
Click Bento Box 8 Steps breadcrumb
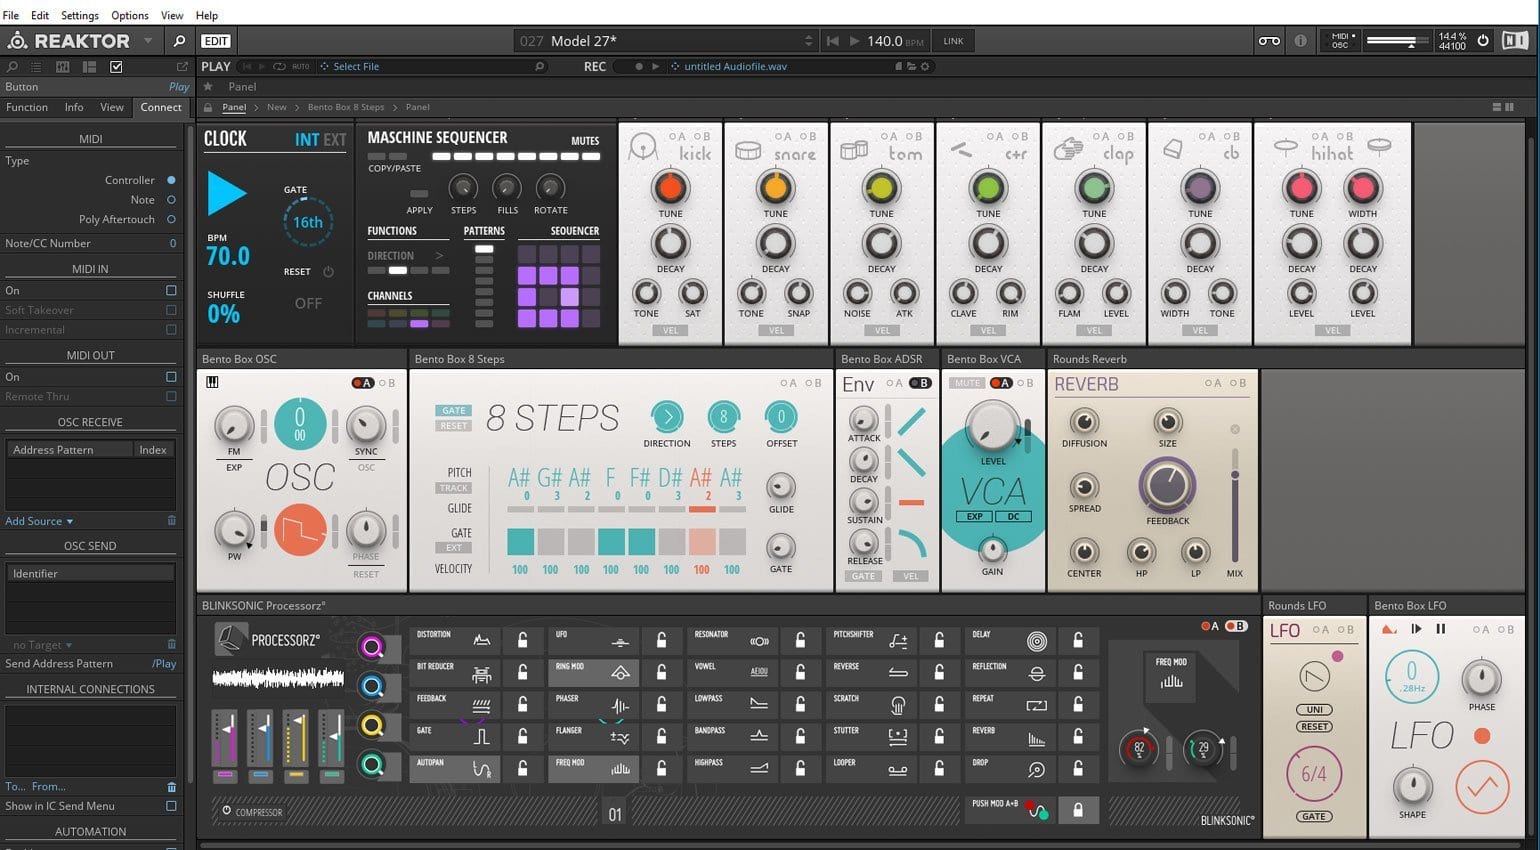coord(345,107)
